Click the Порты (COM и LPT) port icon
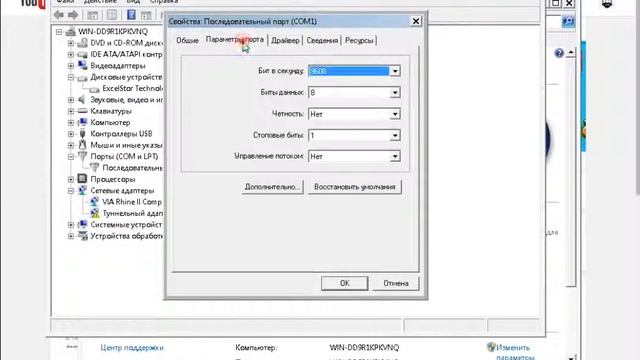Screen dimensions: 640x360 (x=82, y=156)
